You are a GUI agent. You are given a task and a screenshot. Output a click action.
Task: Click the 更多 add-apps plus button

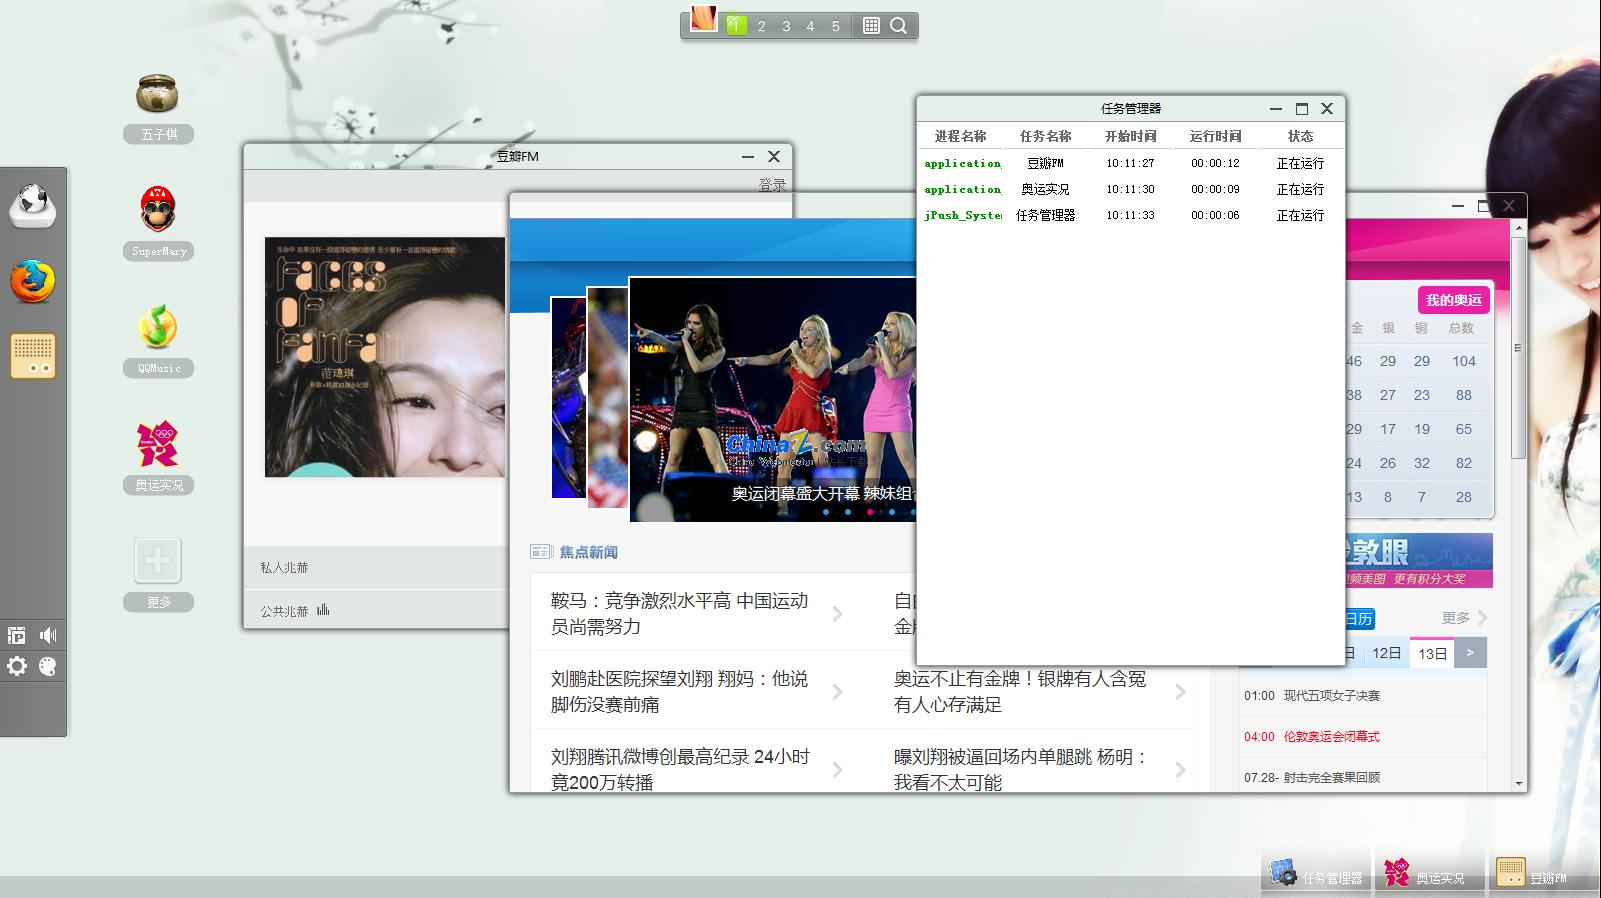click(x=157, y=561)
